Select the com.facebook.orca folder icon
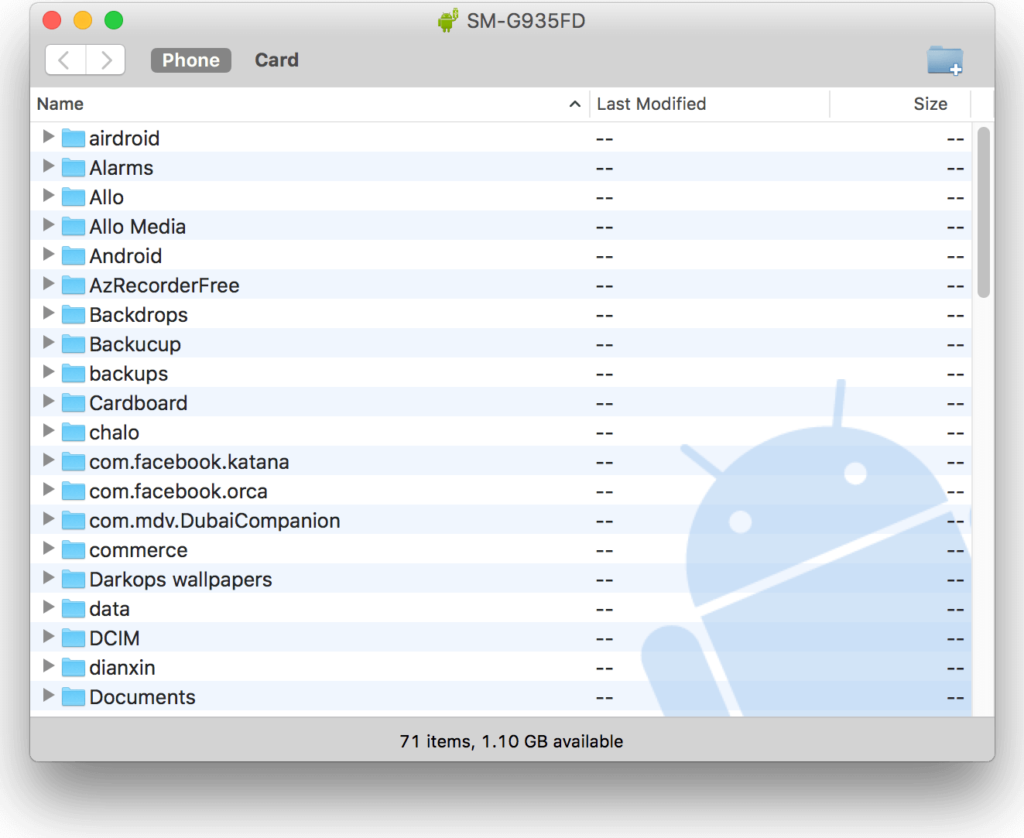Screen dimensions: 1024x838 click(73, 491)
